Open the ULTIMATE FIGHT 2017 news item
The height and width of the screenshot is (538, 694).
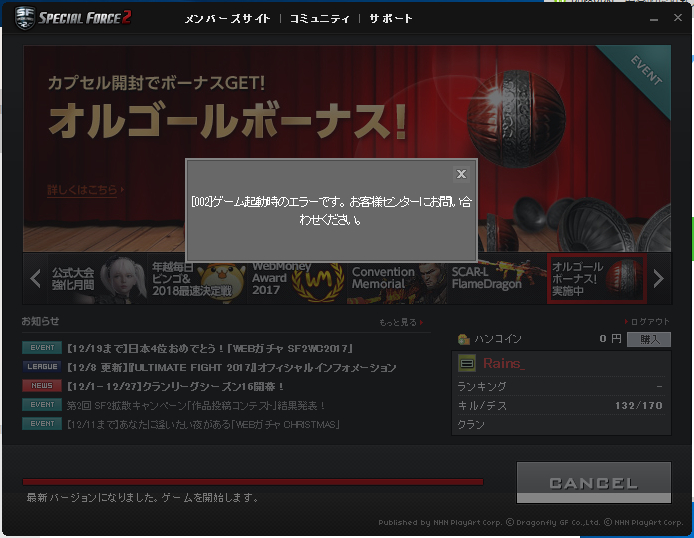click(x=231, y=367)
